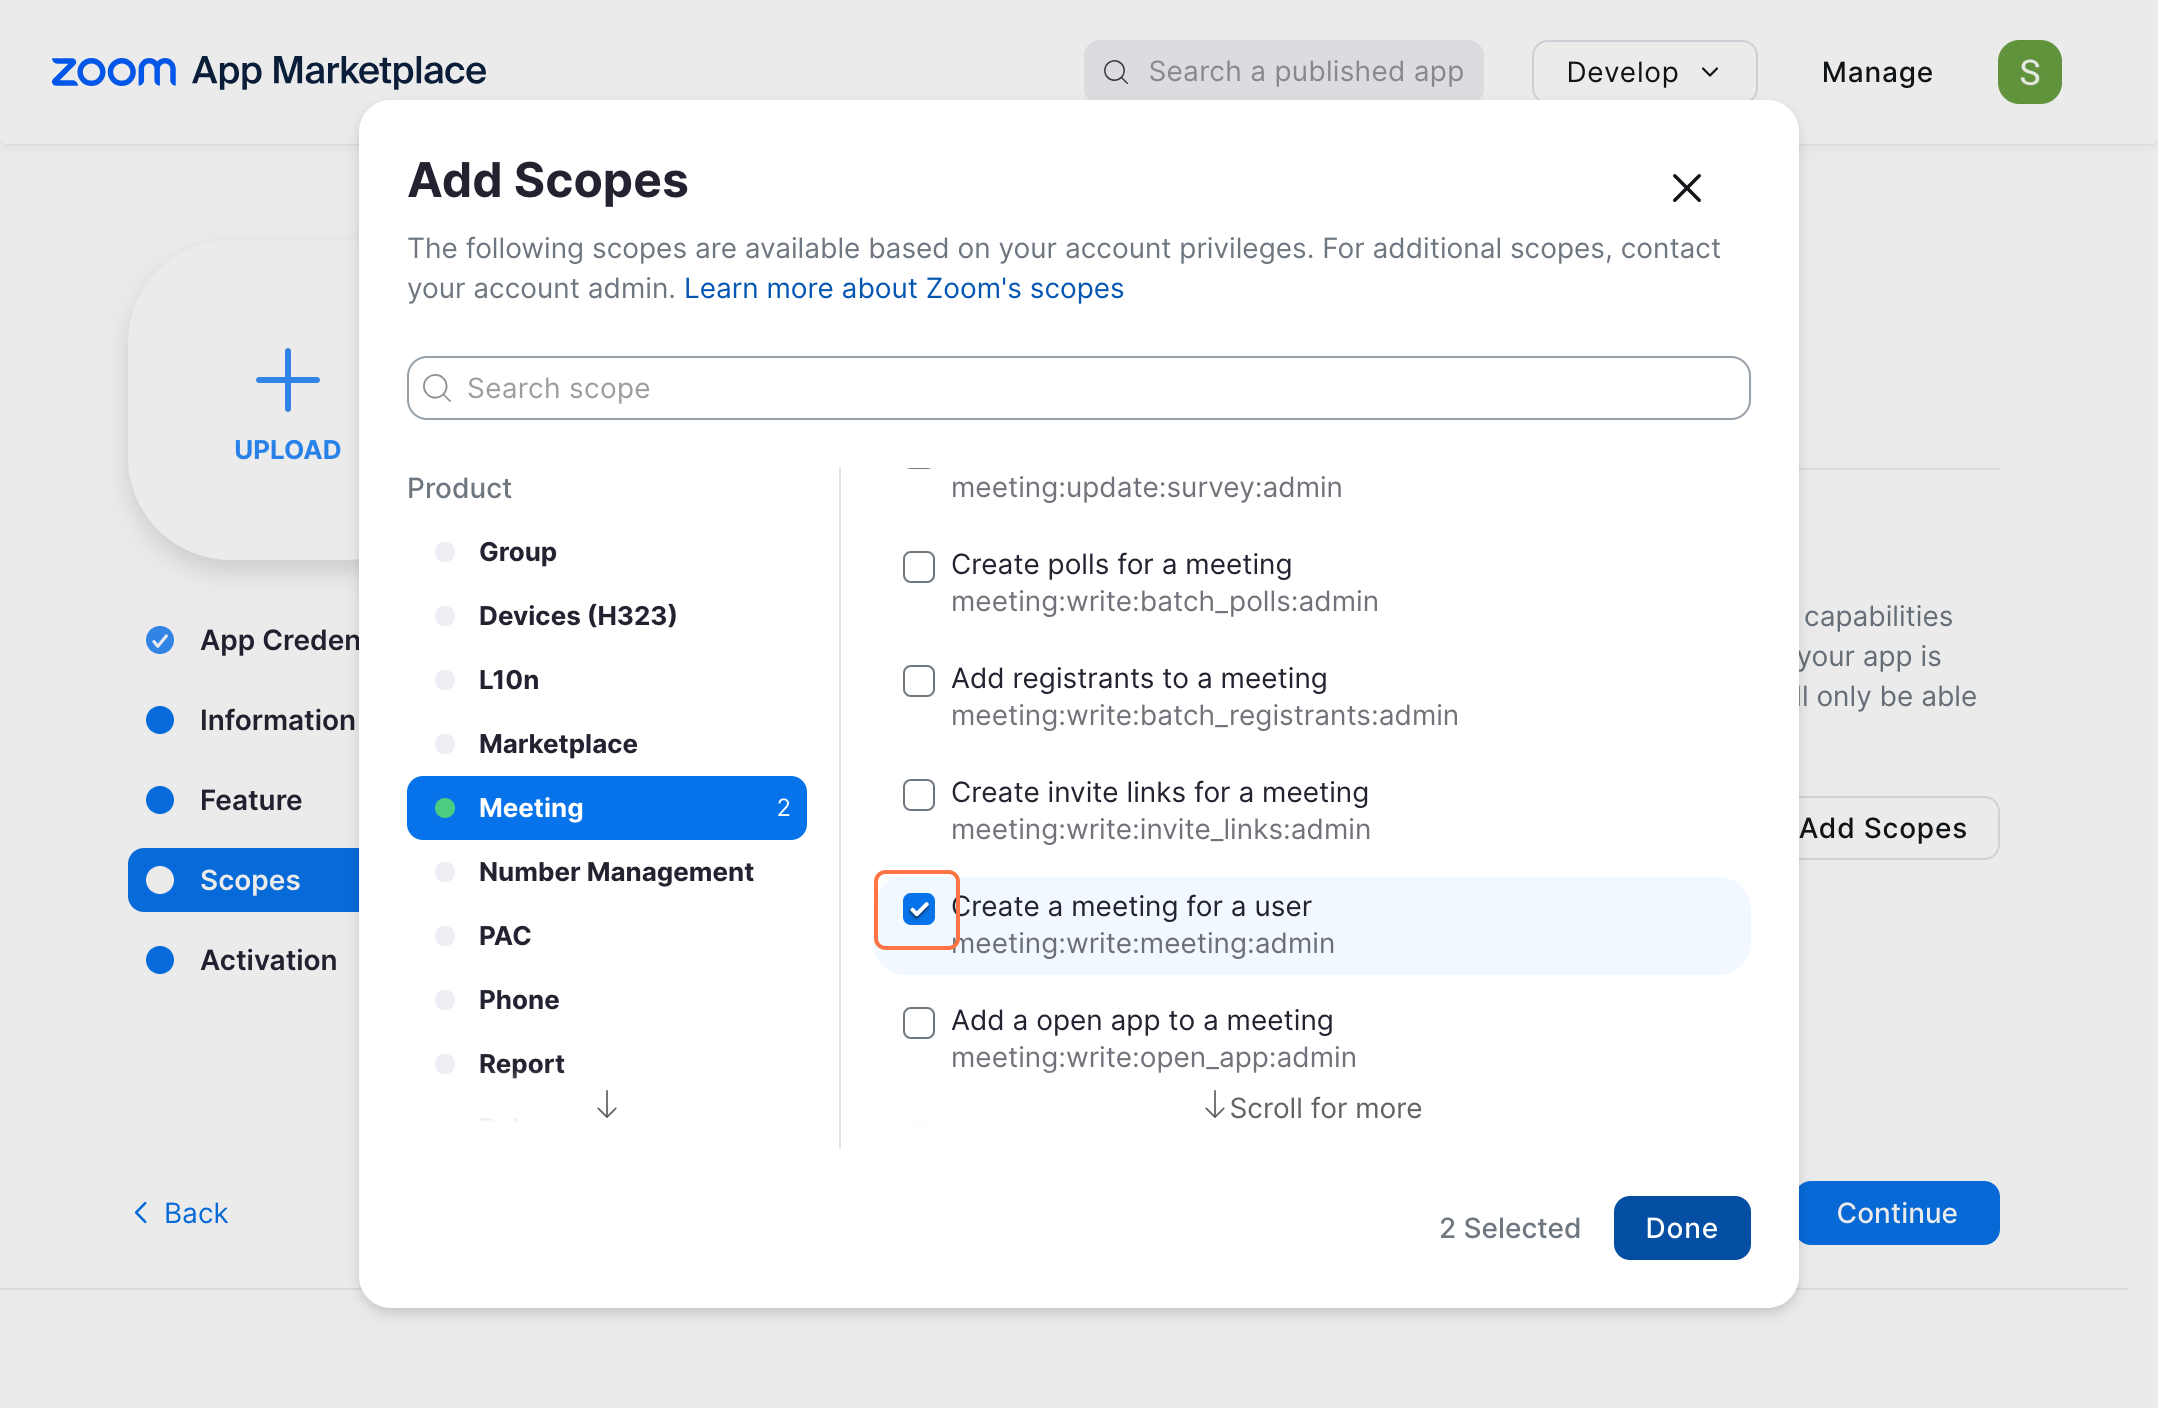
Task: Select the PAC product
Action: click(x=607, y=936)
